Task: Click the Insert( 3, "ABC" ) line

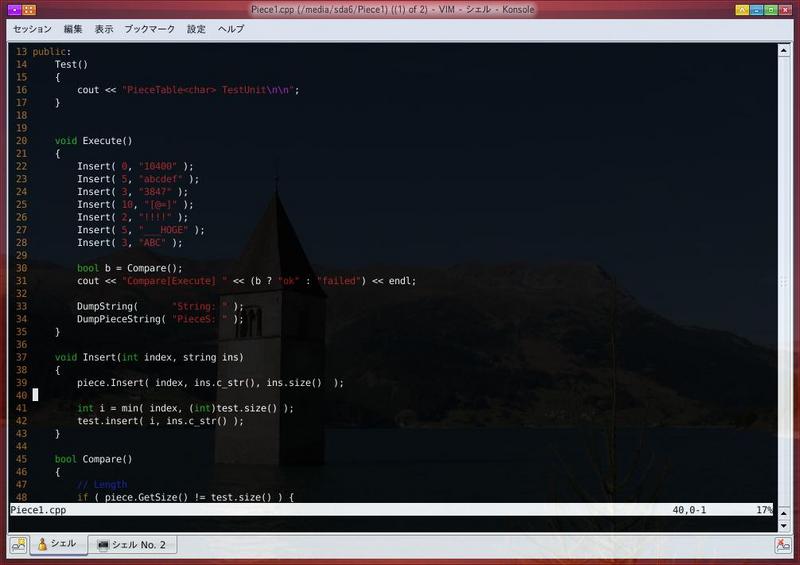Action: tap(130, 243)
